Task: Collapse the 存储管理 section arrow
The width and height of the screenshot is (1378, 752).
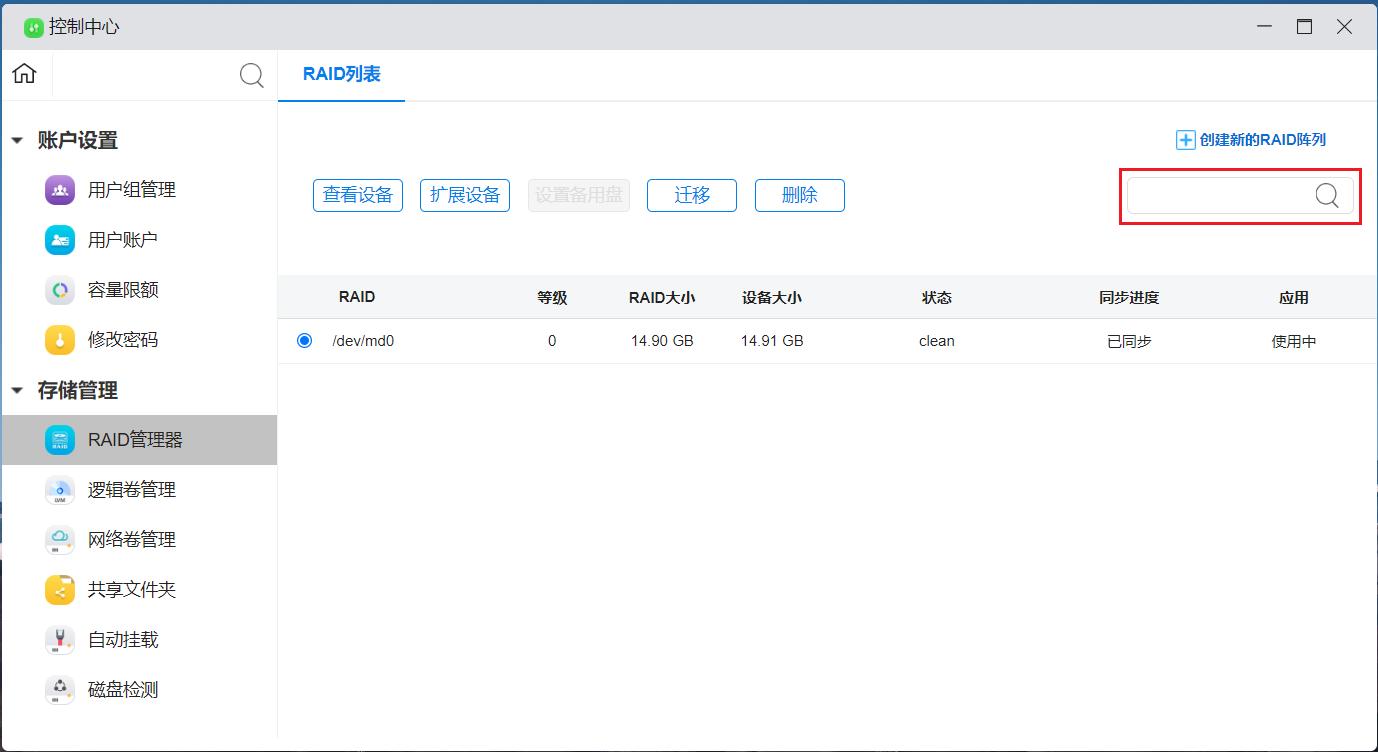Action: pos(17,391)
